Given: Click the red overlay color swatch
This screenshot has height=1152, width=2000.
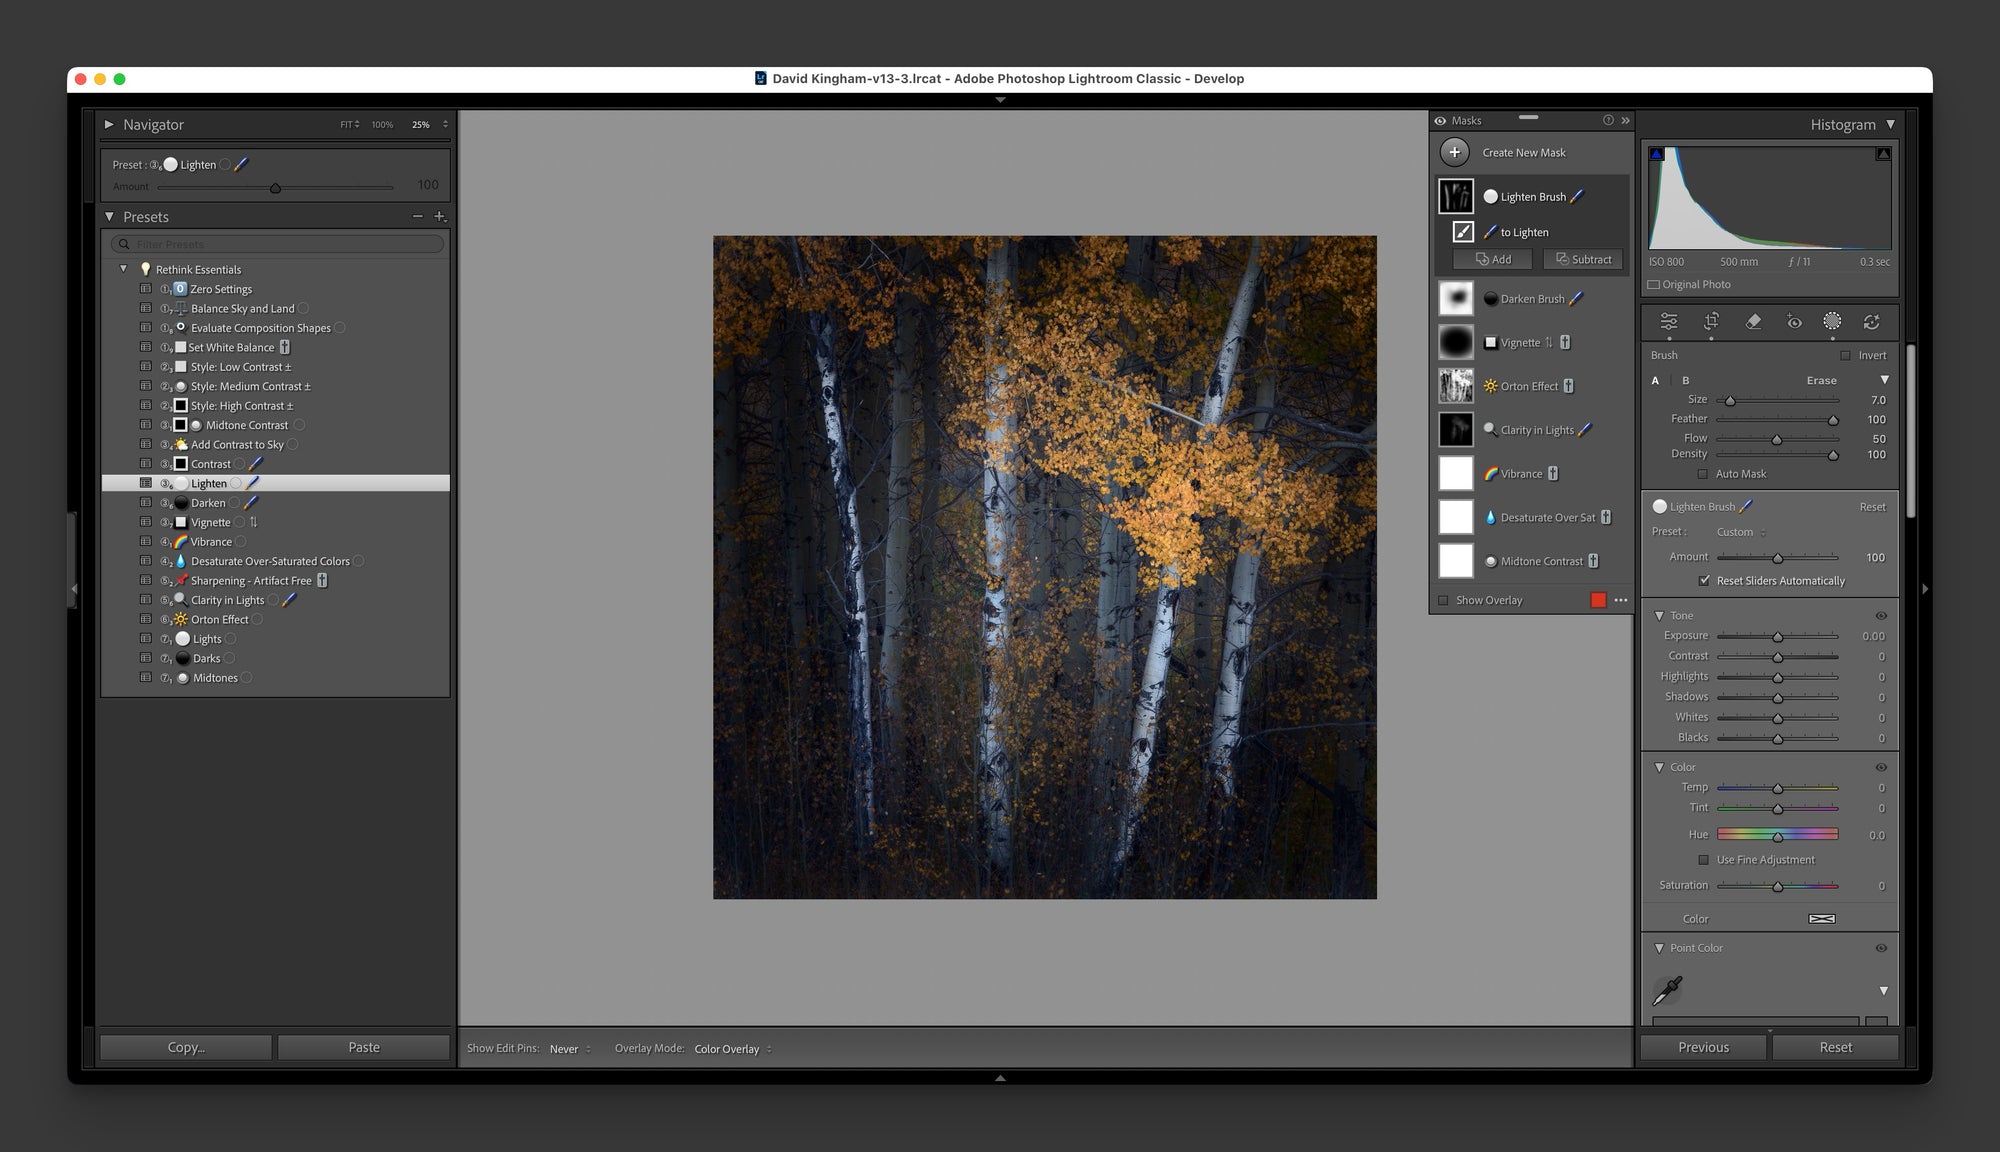Looking at the screenshot, I should (1598, 600).
